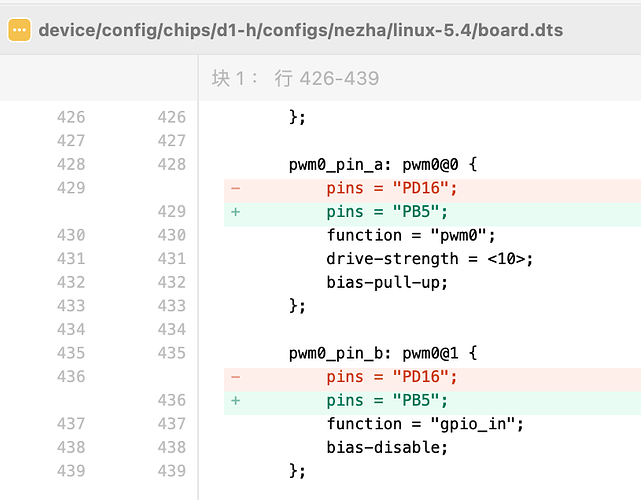Viewport: 641px width, 500px height.
Task: Click the plus marker on added line 436
Action: click(235, 400)
